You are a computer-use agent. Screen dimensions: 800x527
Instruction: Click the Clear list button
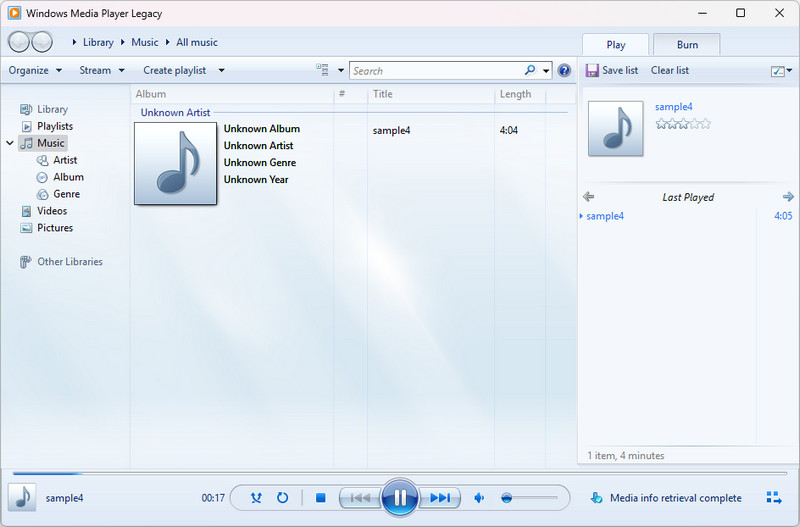[669, 70]
